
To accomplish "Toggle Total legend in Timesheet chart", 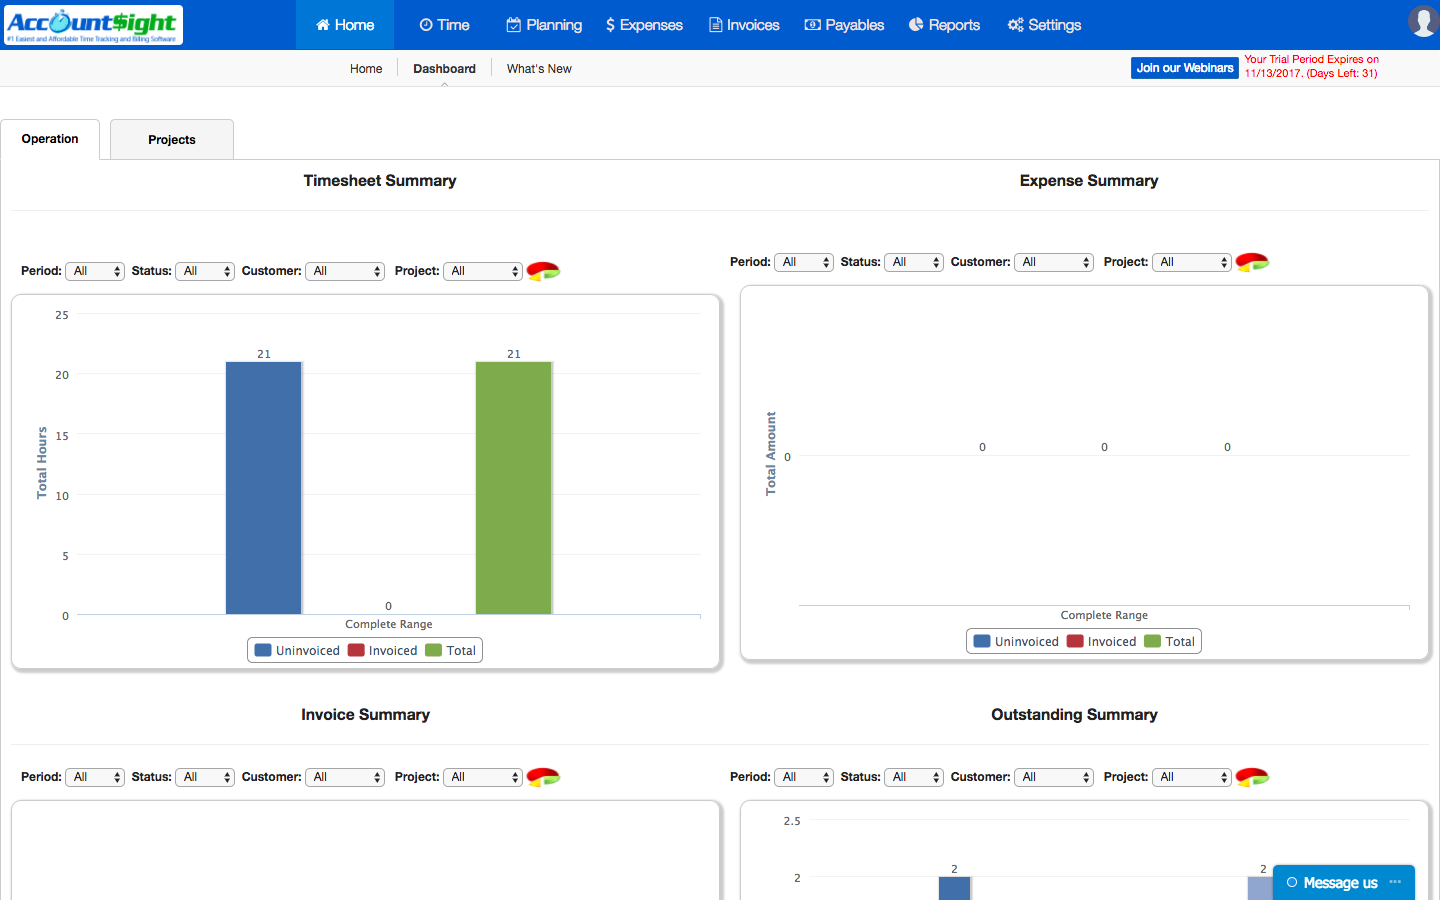I will (451, 650).
